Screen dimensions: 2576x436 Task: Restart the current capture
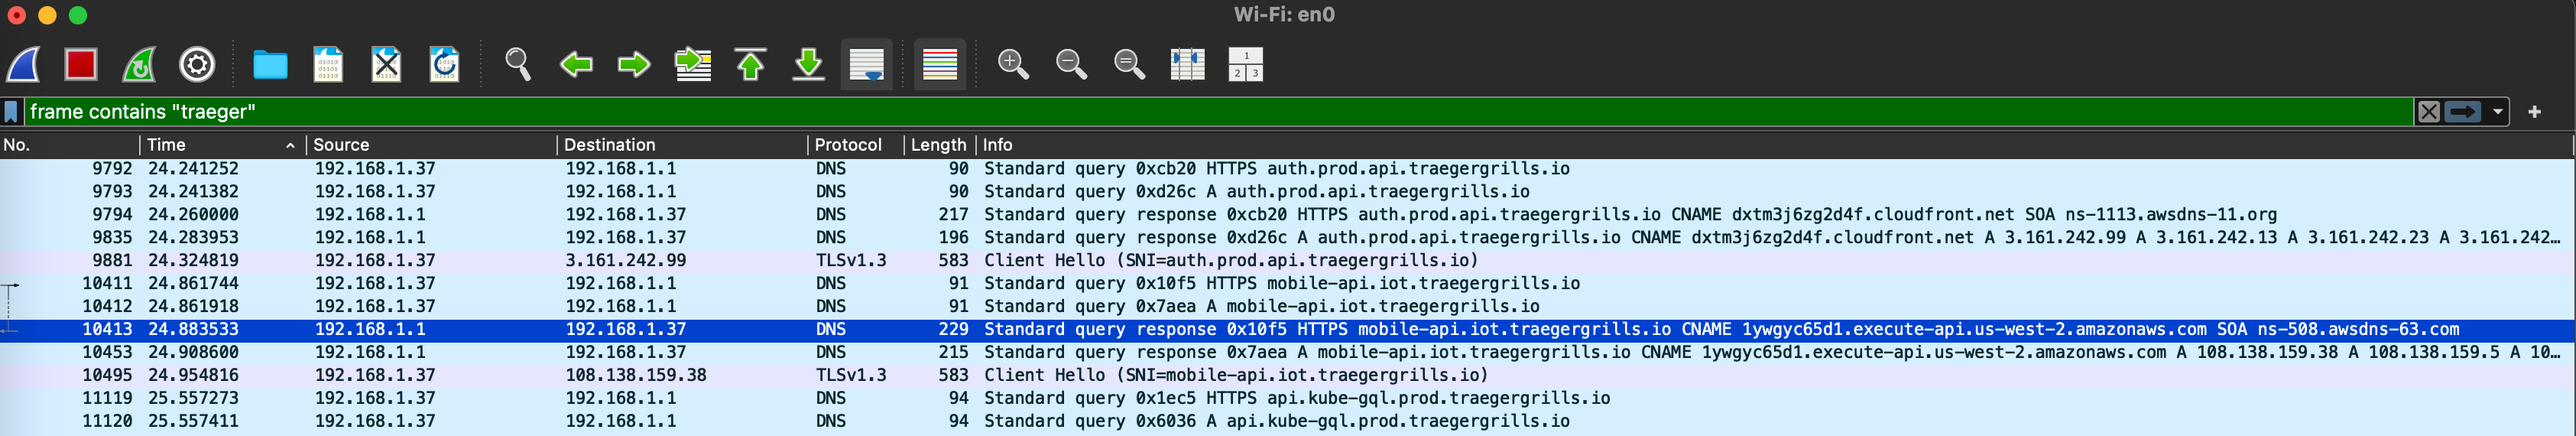click(139, 65)
